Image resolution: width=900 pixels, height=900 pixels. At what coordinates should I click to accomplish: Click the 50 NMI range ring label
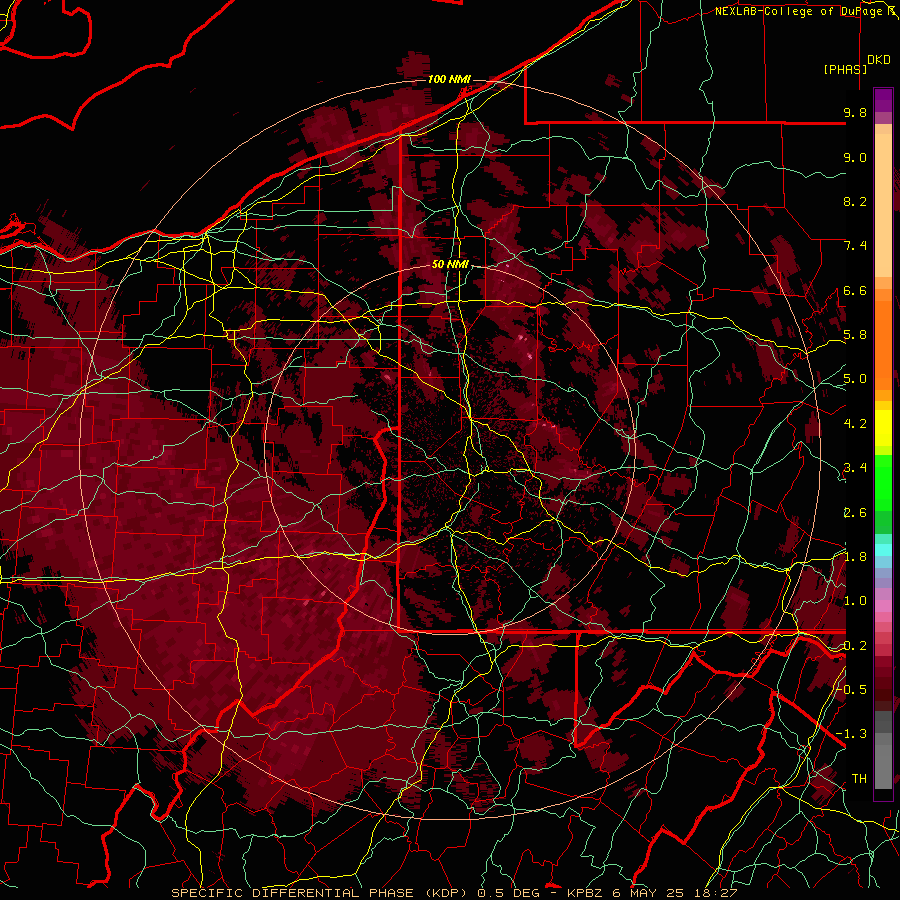450,265
